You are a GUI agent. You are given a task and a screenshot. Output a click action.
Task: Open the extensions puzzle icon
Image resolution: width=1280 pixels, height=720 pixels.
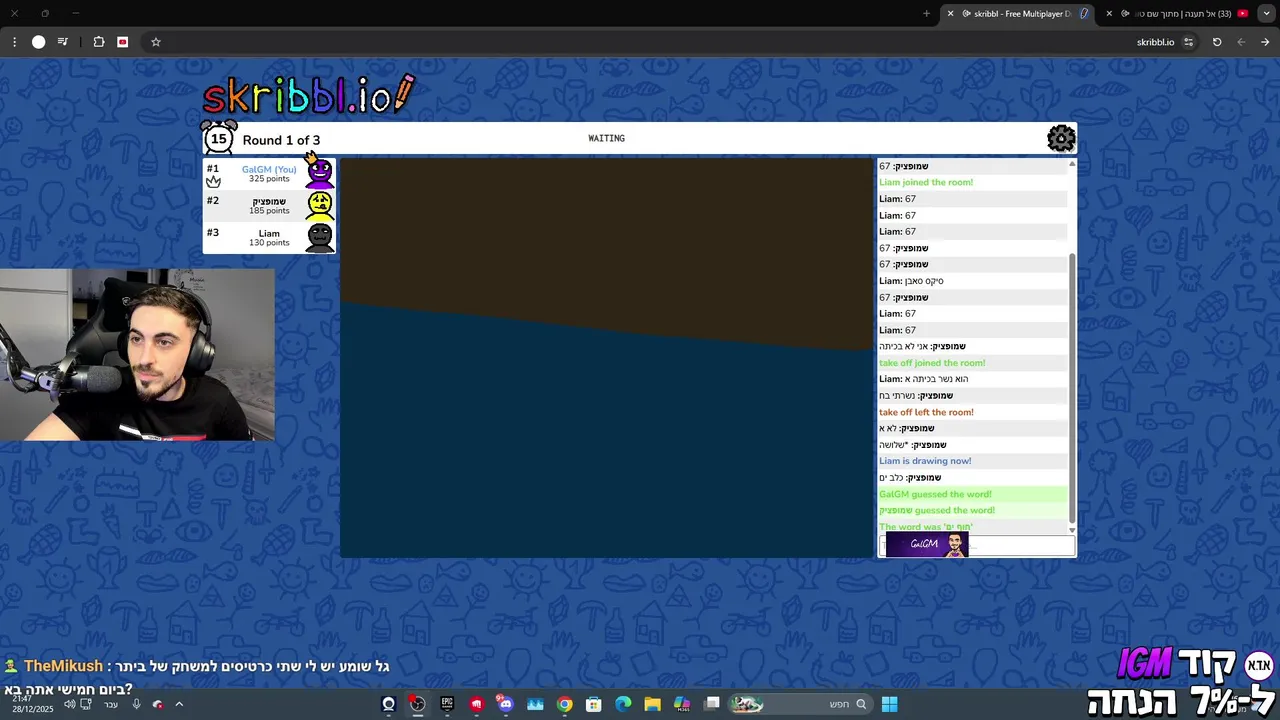point(99,42)
